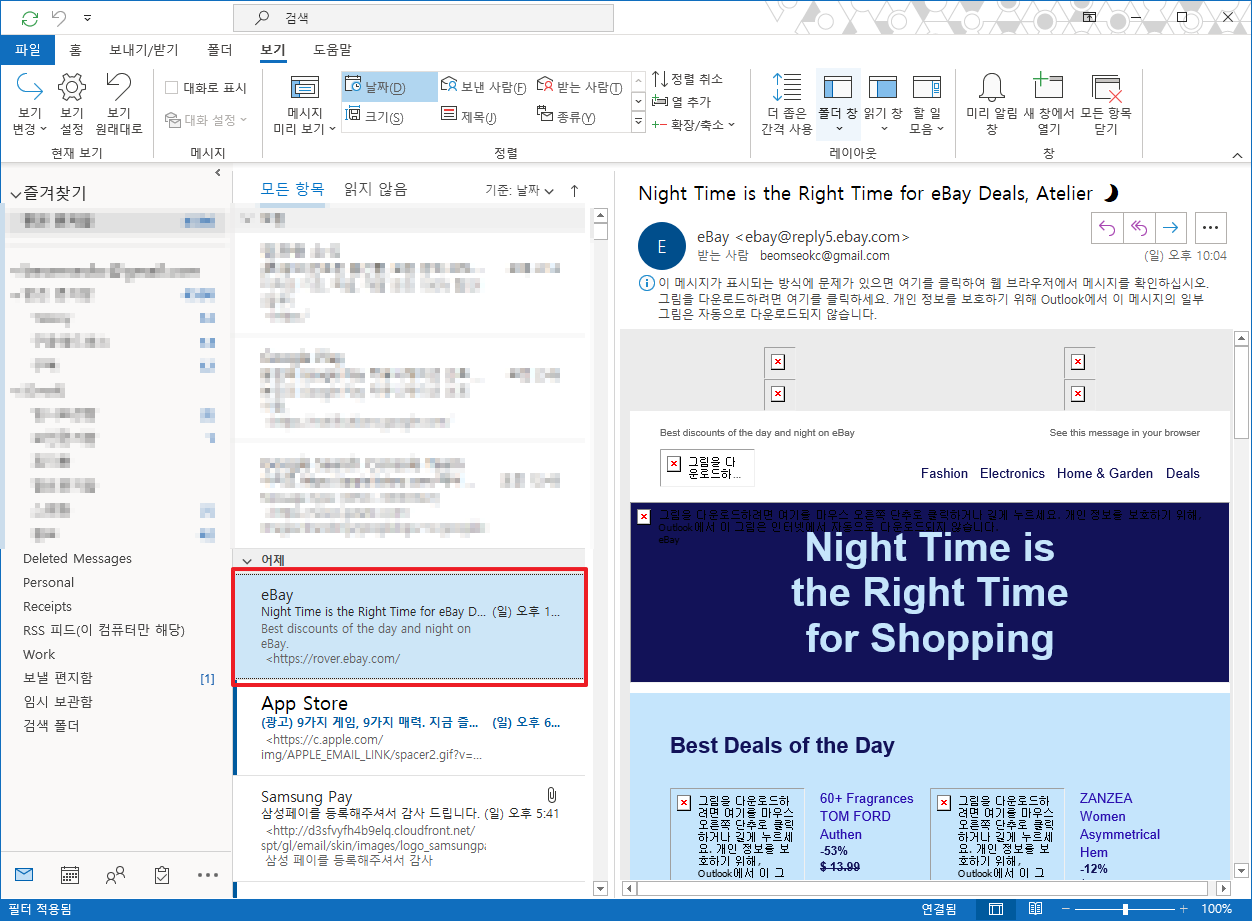Open 확장/축소 (Expand/Collapse) dropdown

[x=693, y=125]
